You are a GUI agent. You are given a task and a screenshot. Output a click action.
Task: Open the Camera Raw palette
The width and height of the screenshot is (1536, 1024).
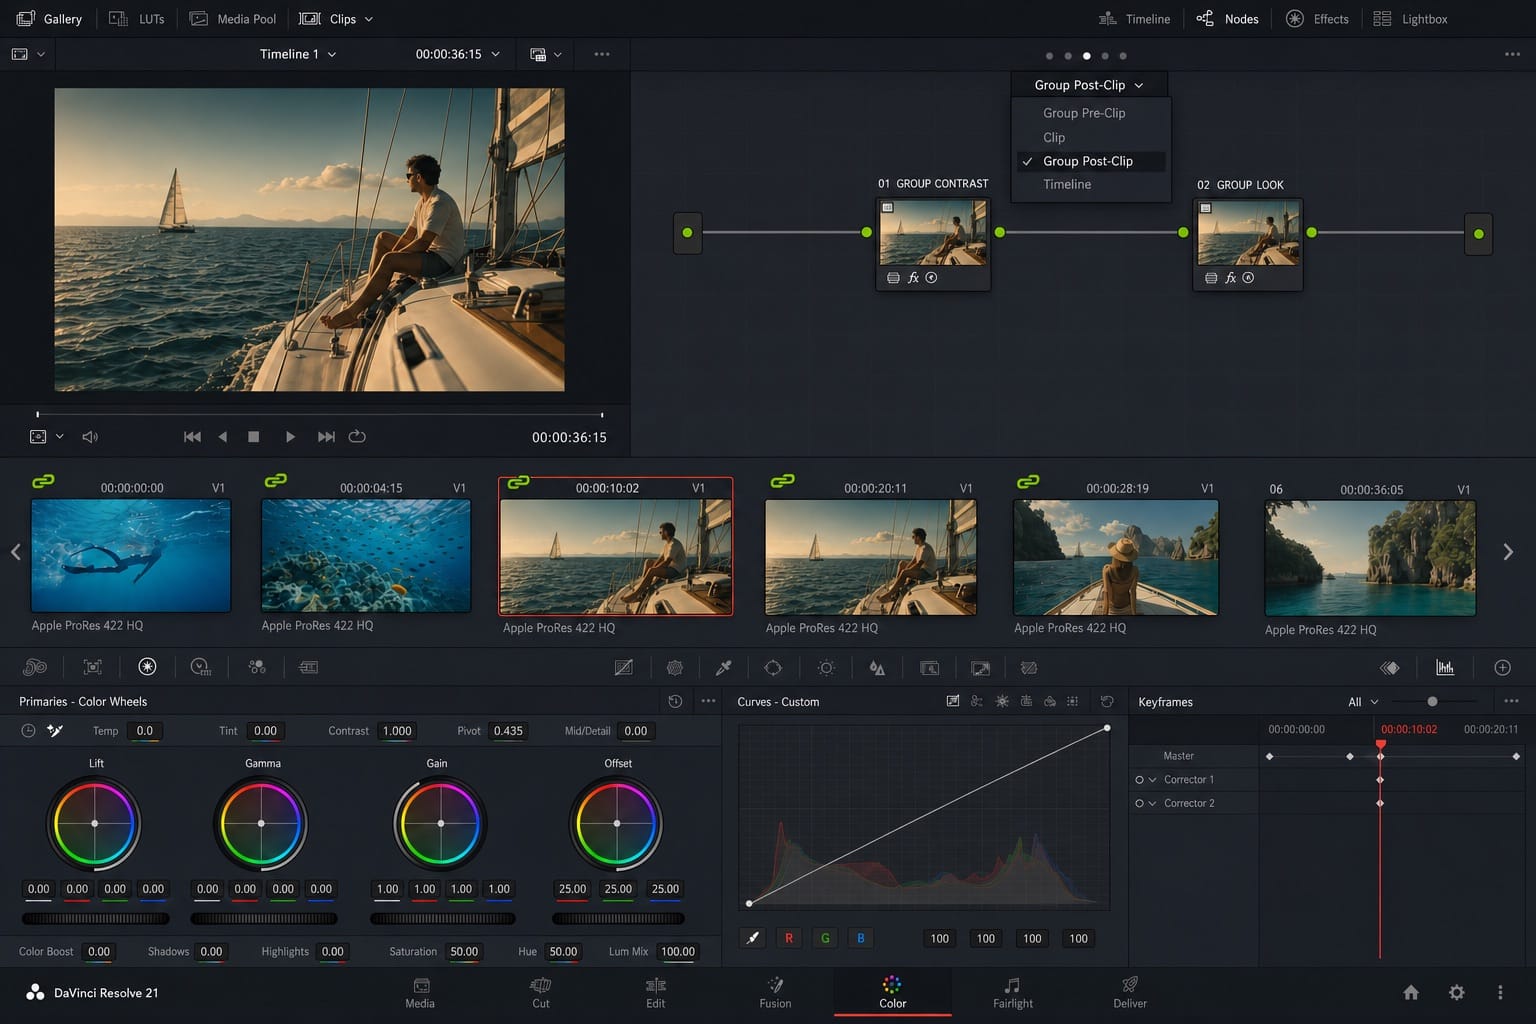tap(35, 667)
